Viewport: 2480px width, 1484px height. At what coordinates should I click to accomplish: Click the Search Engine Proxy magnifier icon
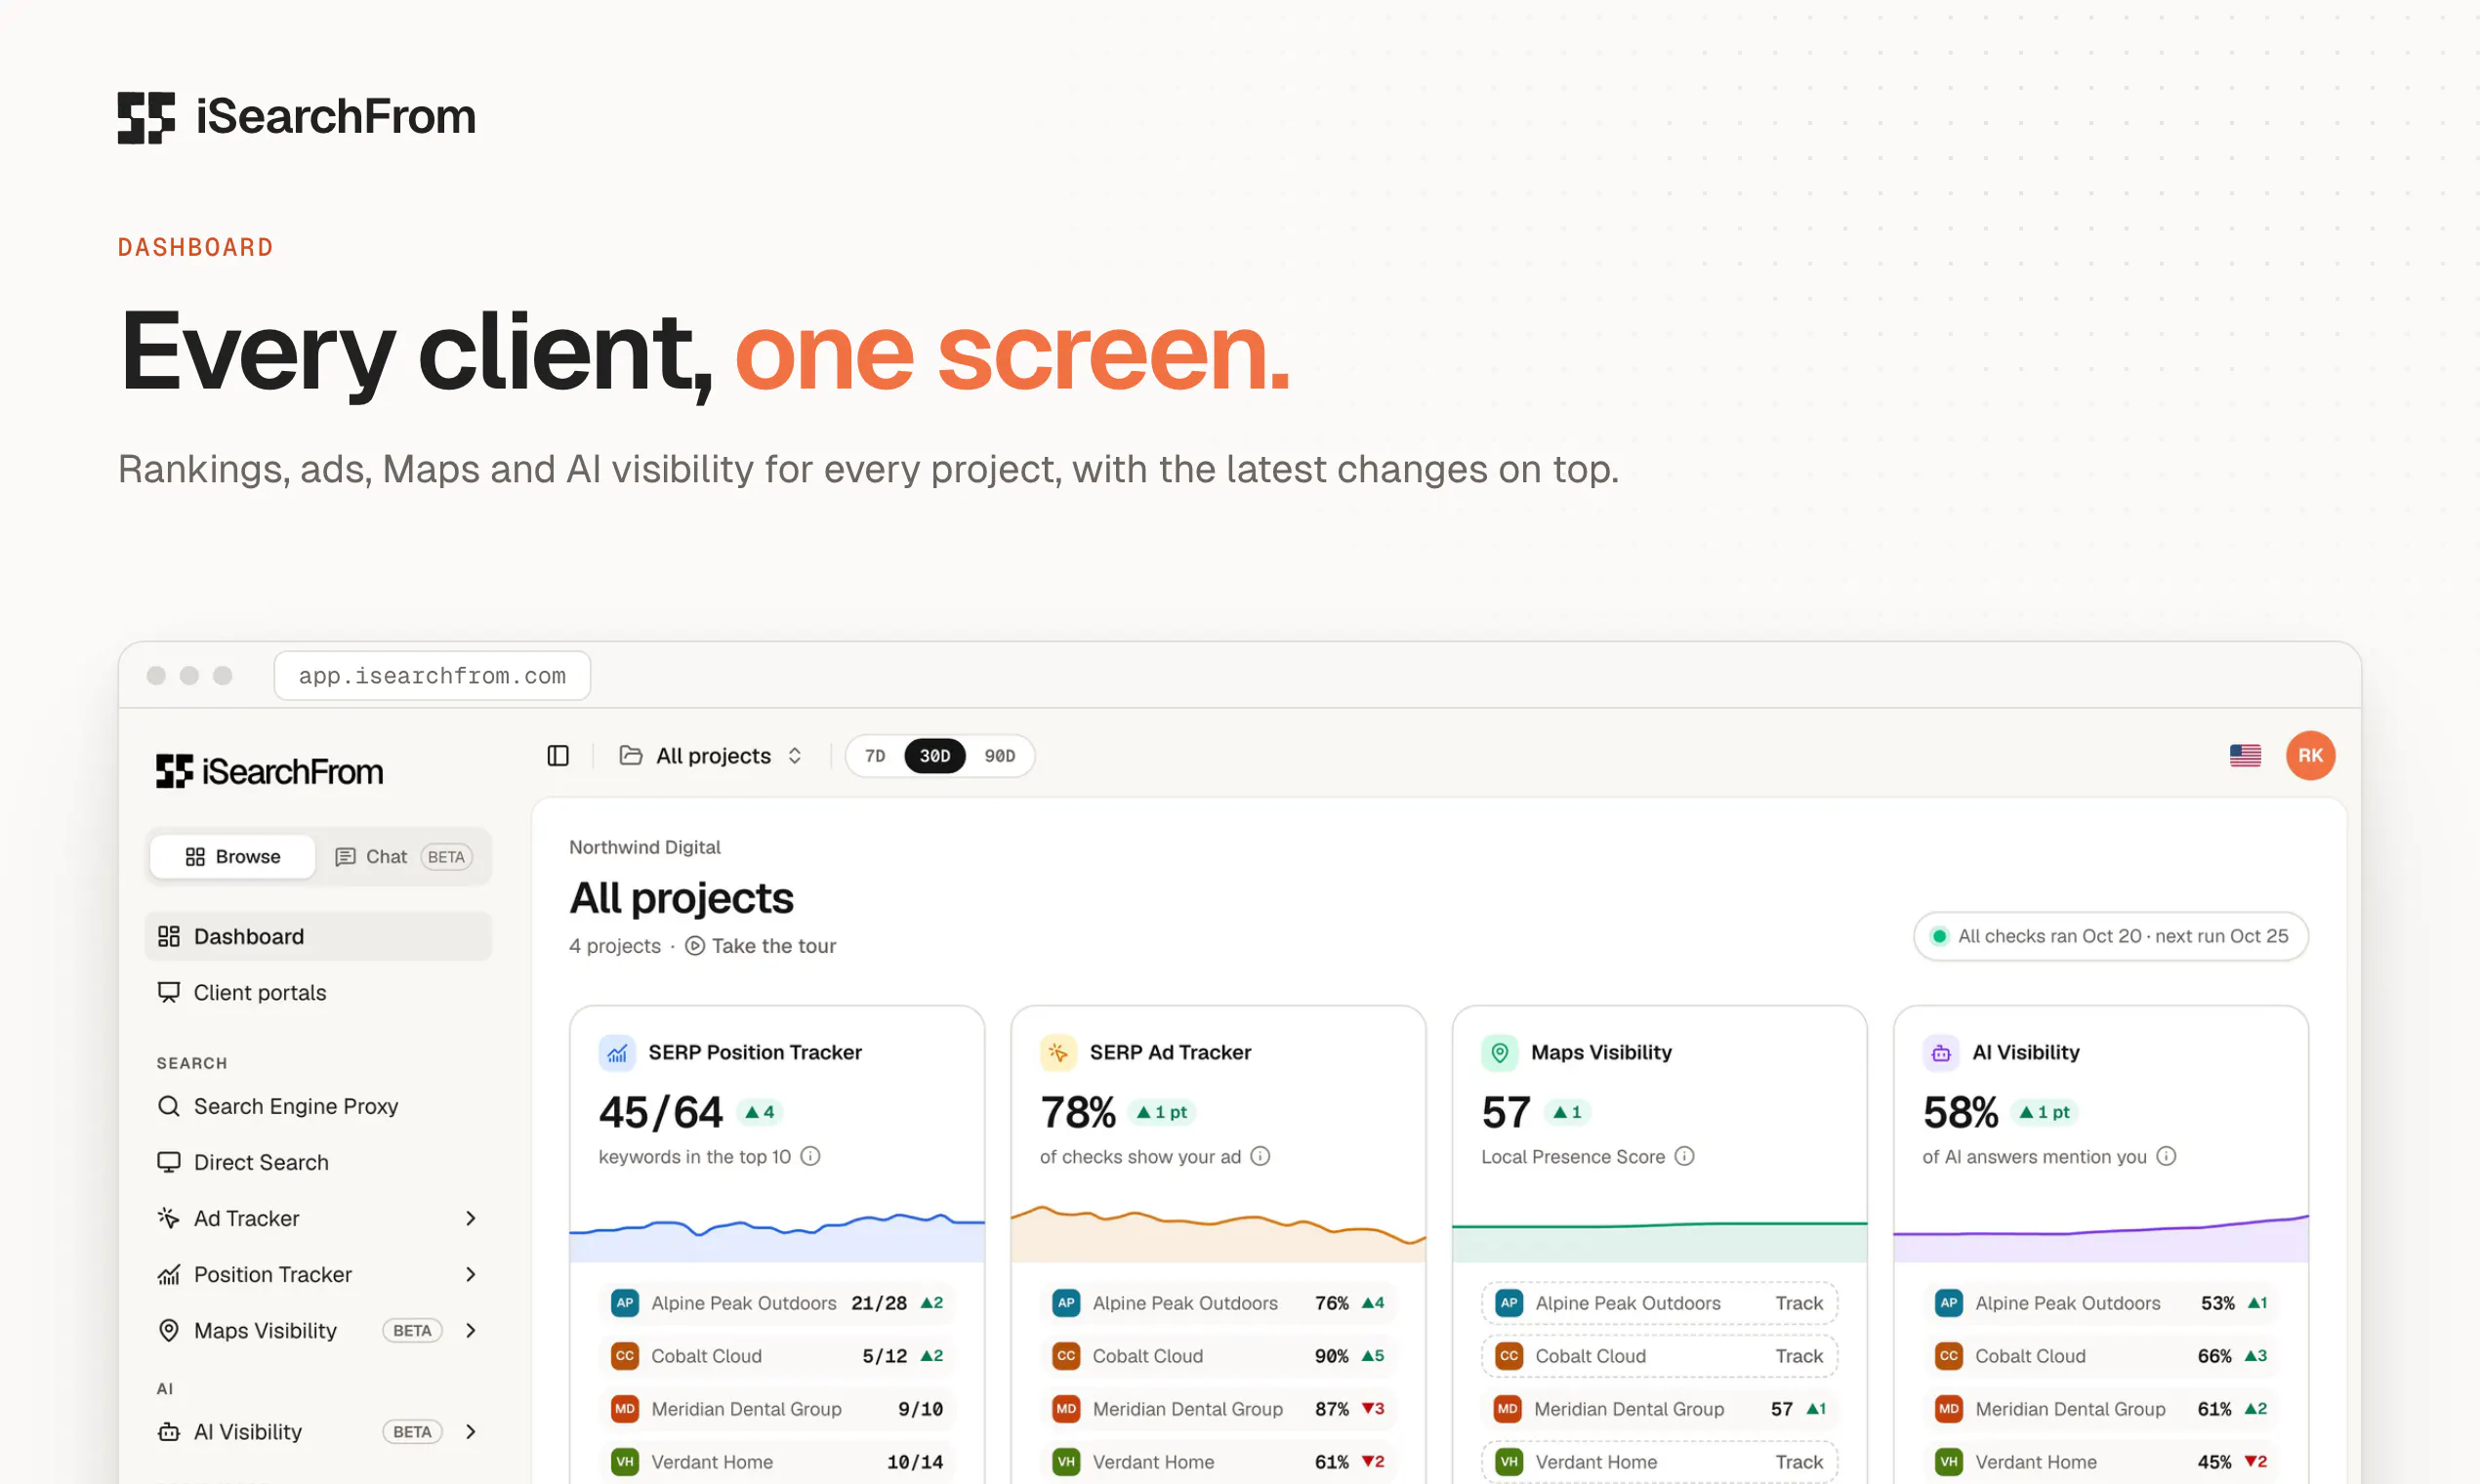point(169,1106)
